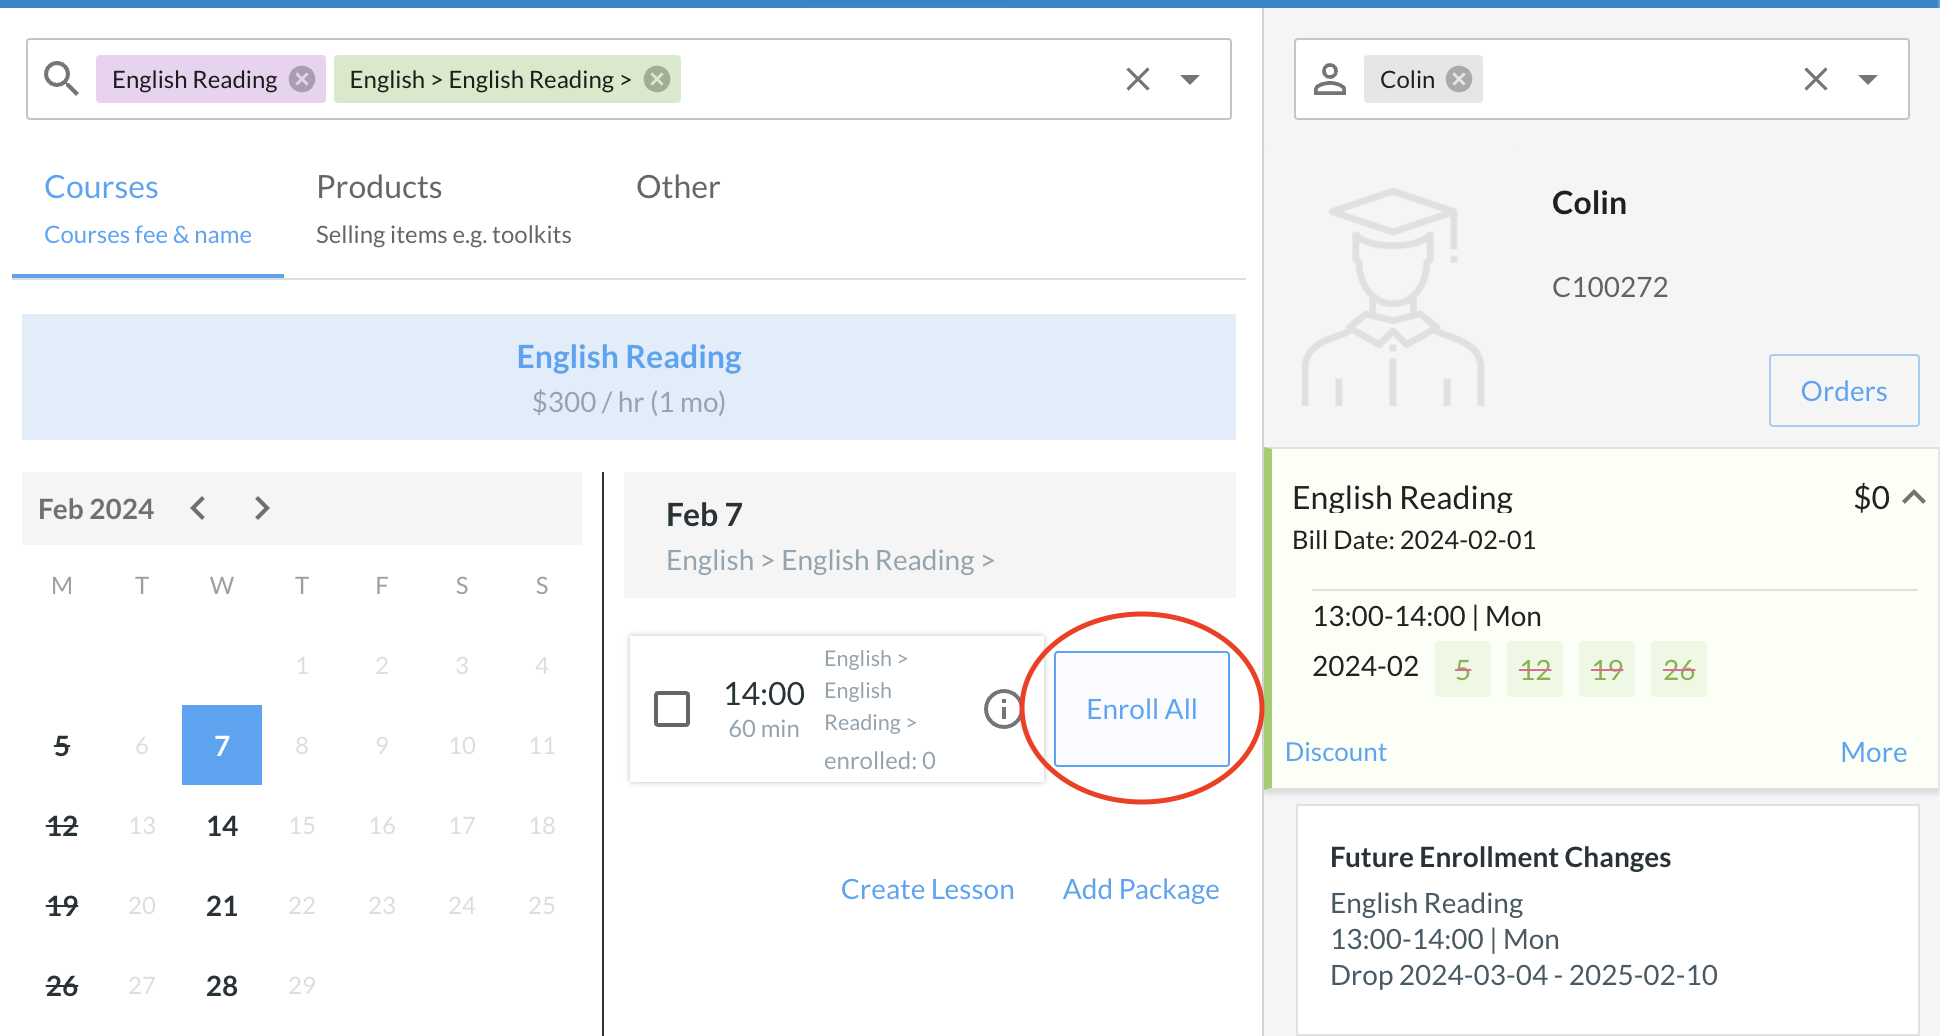The image size is (1940, 1036).
Task: Check the 14:00 lesson checkbox
Action: [x=672, y=709]
